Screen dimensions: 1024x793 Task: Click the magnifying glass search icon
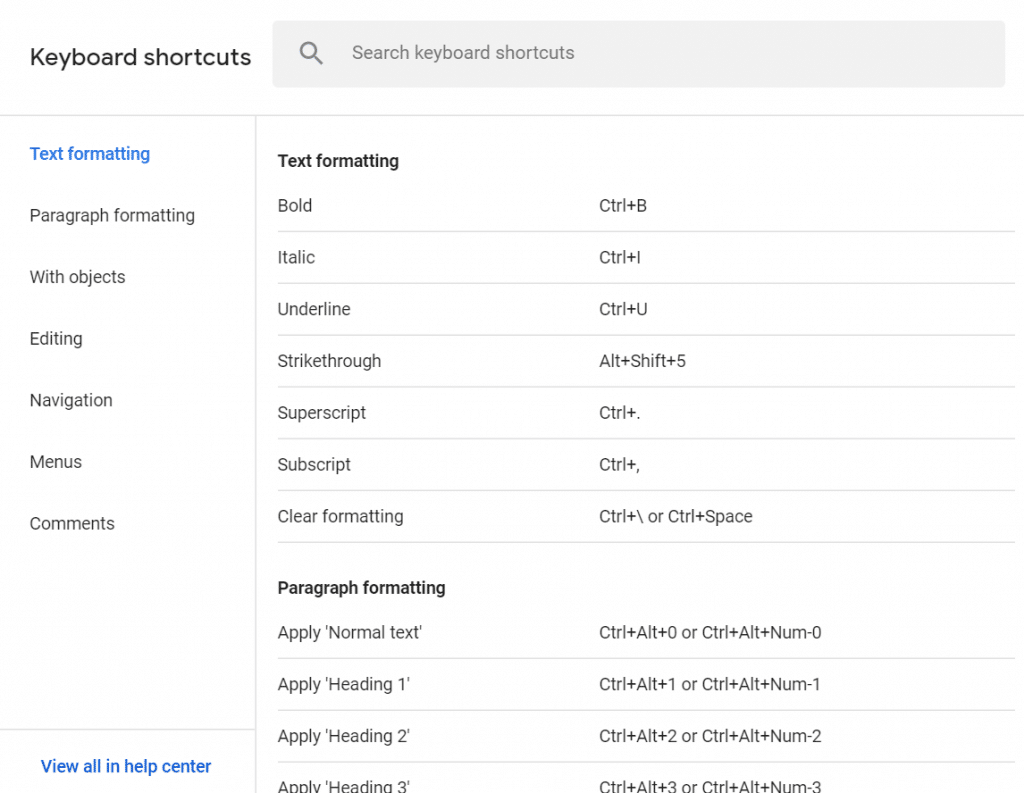coord(311,53)
